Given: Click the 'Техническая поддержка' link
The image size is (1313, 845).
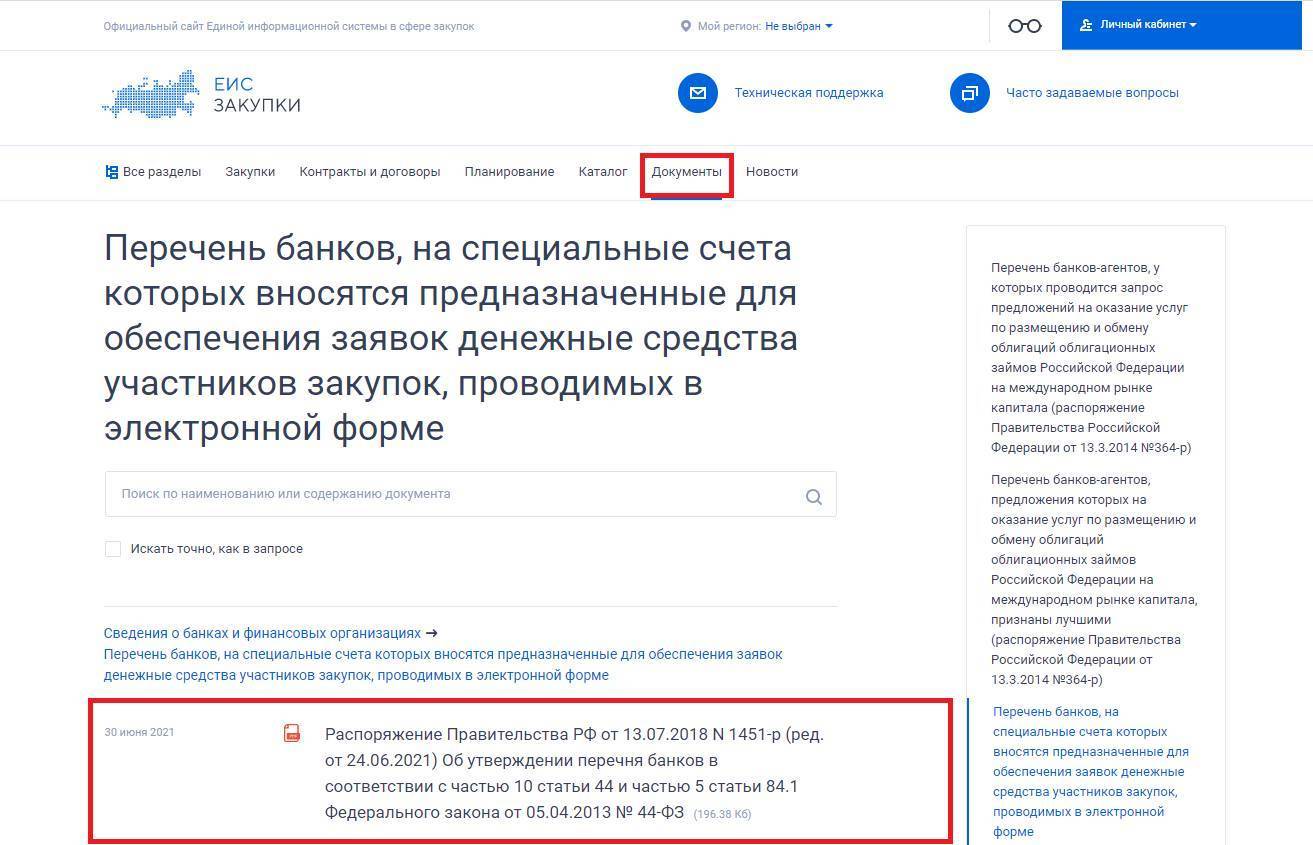Looking at the screenshot, I should tap(808, 93).
